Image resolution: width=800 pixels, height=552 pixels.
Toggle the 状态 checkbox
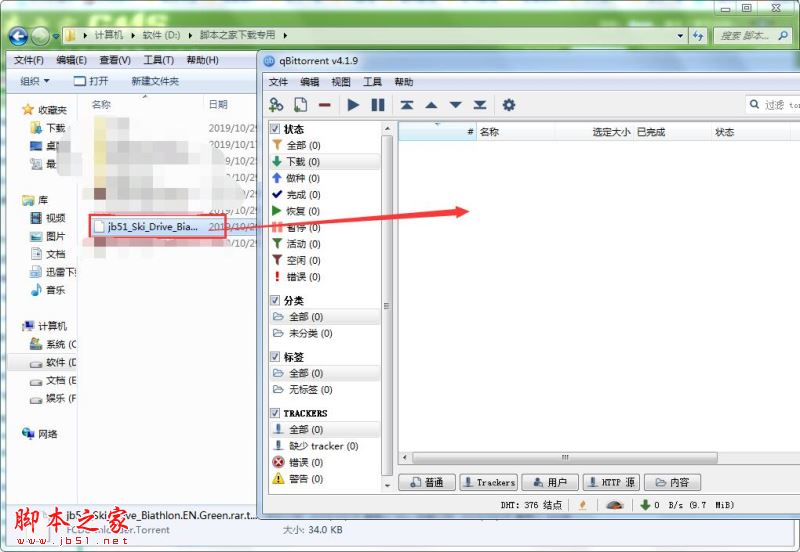pyautogui.click(x=275, y=129)
